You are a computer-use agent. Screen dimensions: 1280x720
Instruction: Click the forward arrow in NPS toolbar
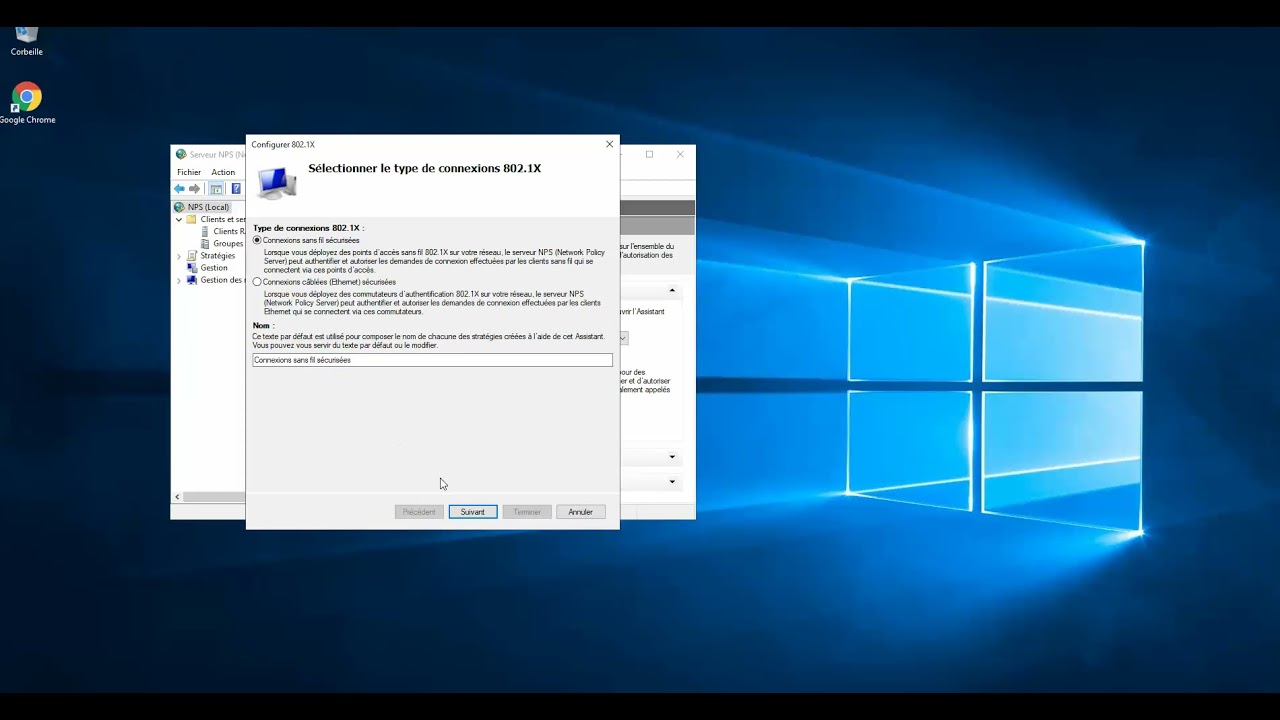pos(195,188)
